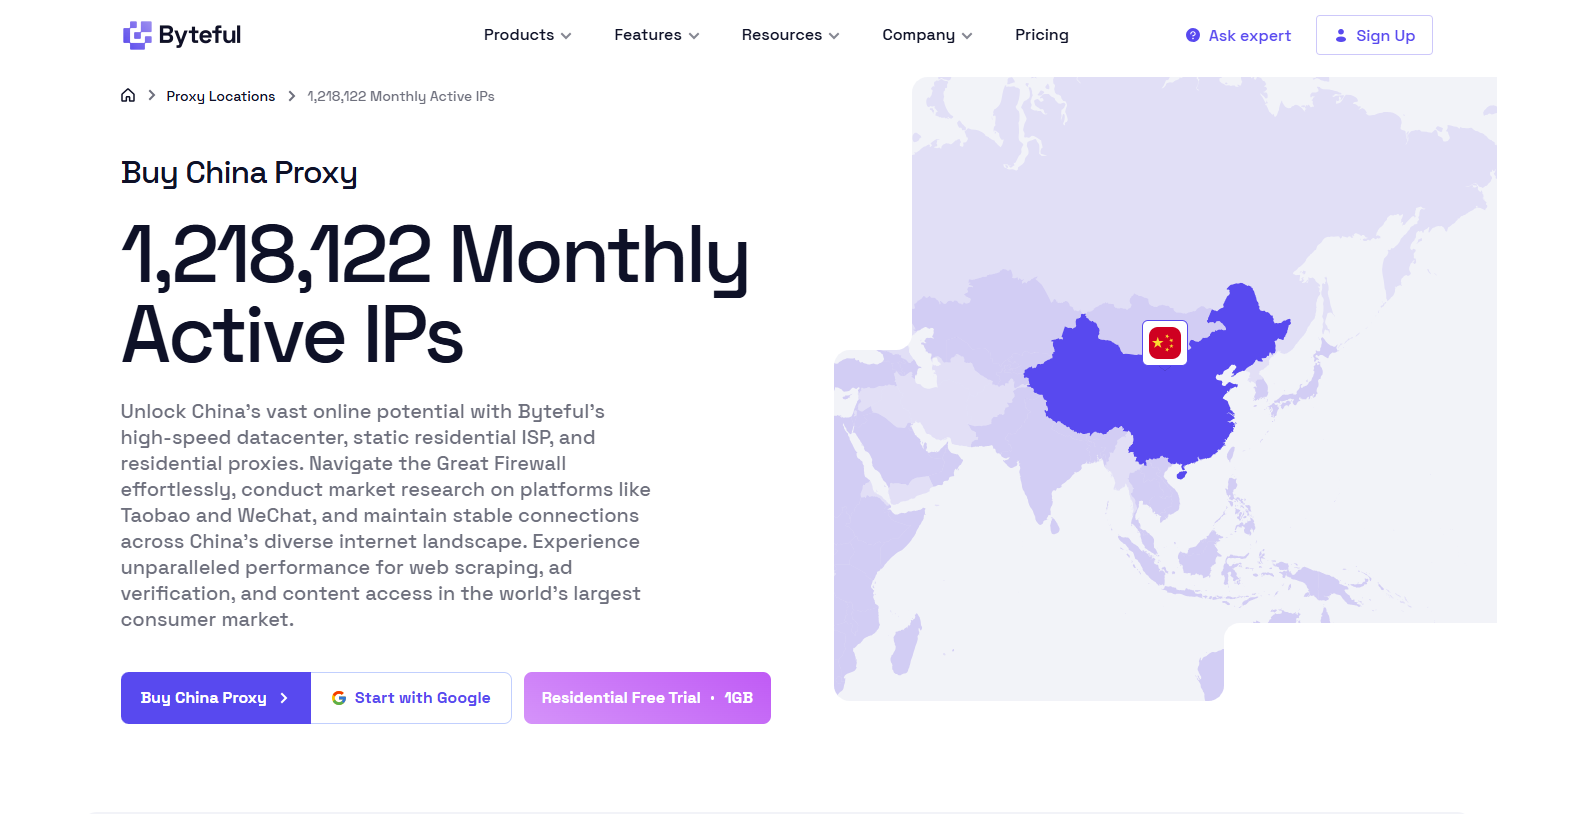Click the Google logo in Start with Google

click(x=339, y=698)
